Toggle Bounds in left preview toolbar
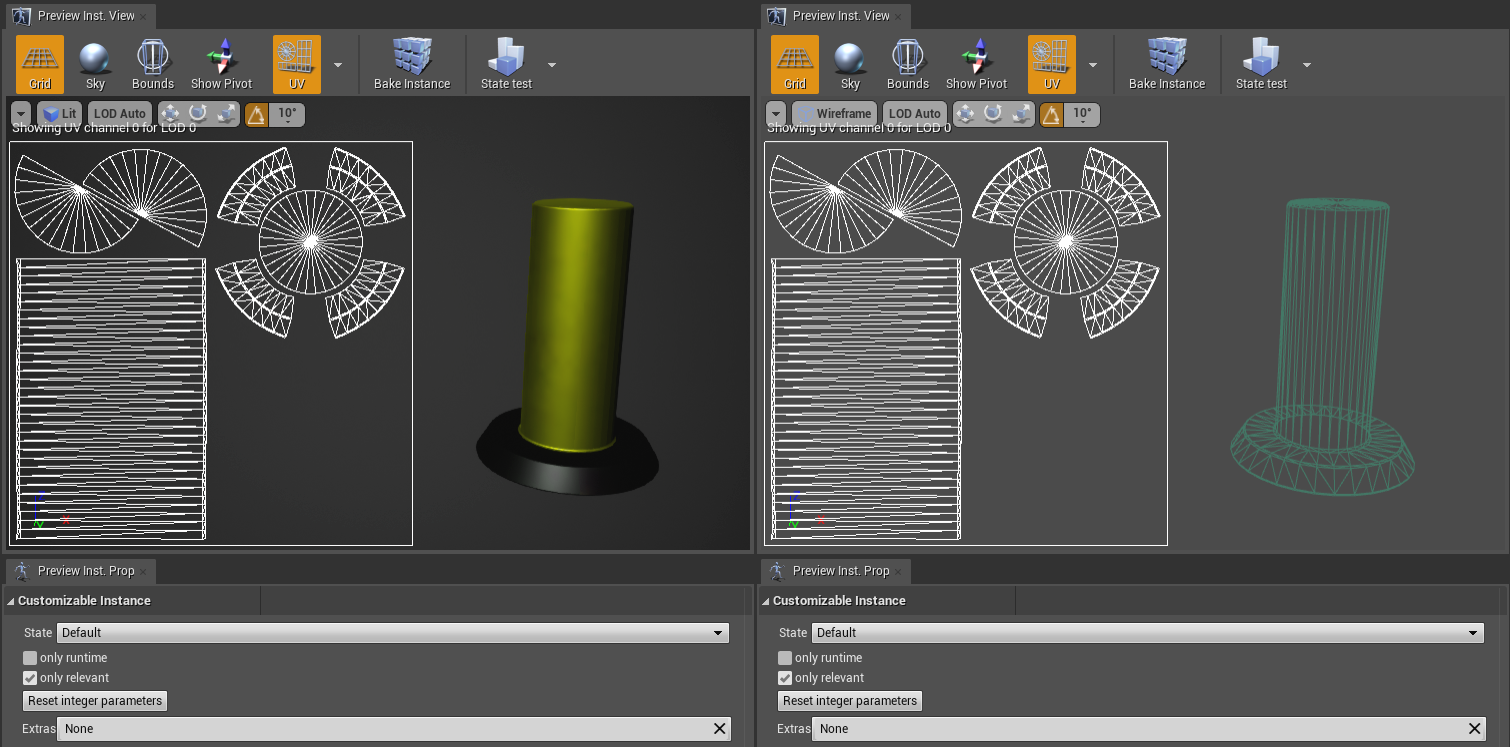Image resolution: width=1510 pixels, height=747 pixels. 153,65
